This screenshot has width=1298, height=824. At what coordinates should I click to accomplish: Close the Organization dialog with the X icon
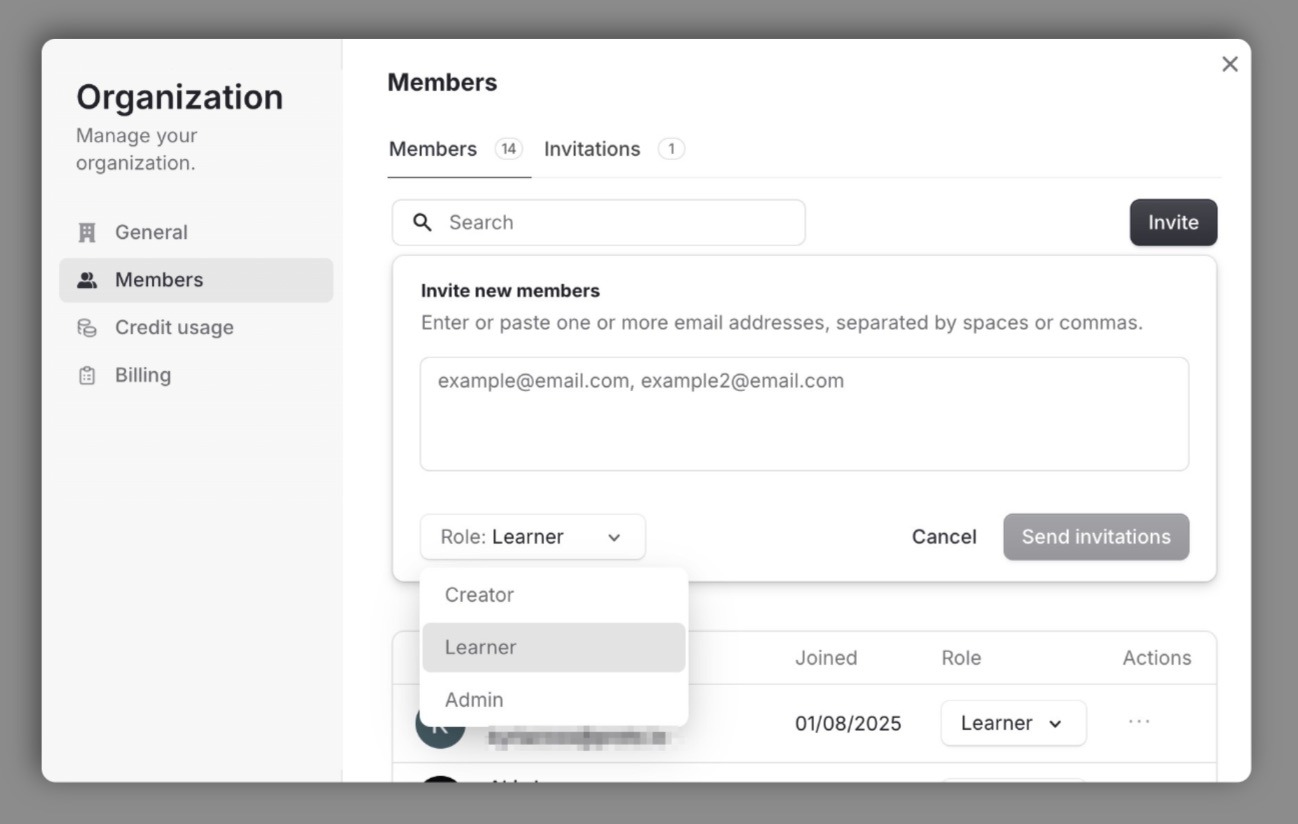(1229, 63)
